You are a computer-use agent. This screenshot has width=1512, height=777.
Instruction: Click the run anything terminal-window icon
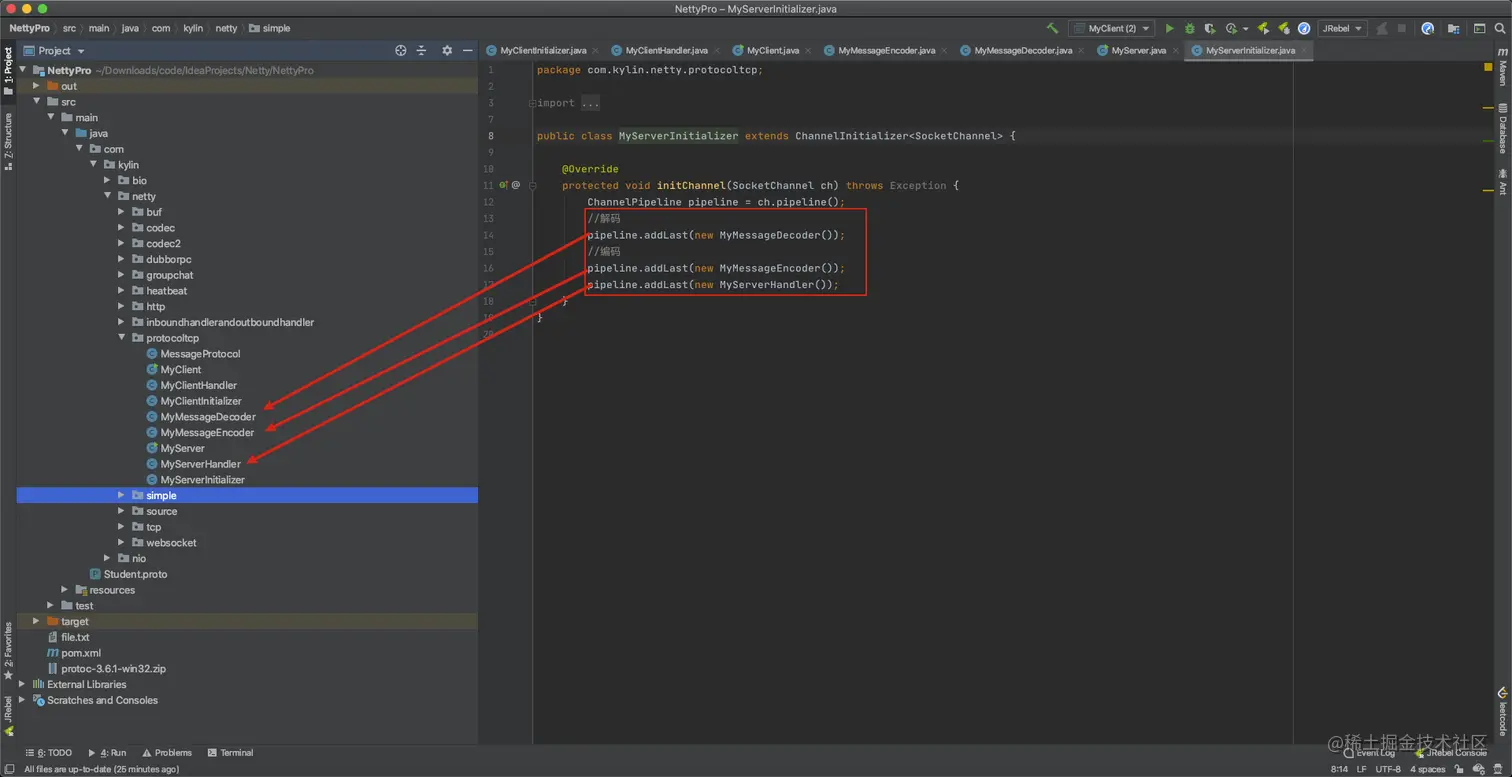[1479, 29]
